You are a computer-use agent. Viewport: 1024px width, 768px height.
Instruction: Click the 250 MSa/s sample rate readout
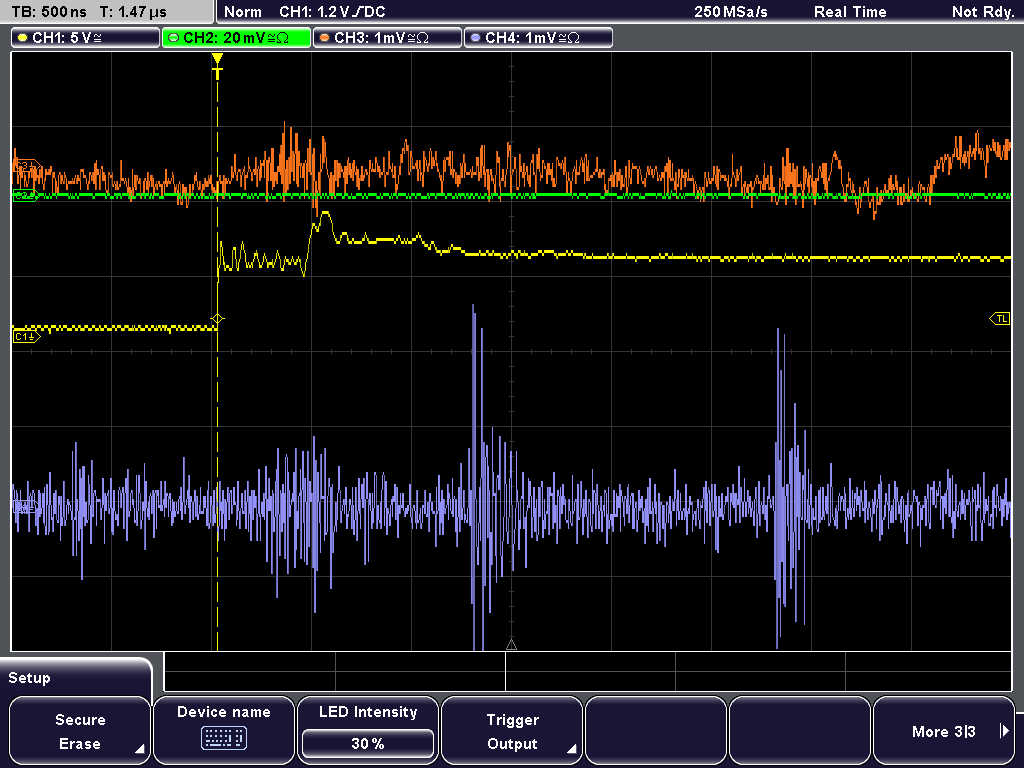pos(731,12)
